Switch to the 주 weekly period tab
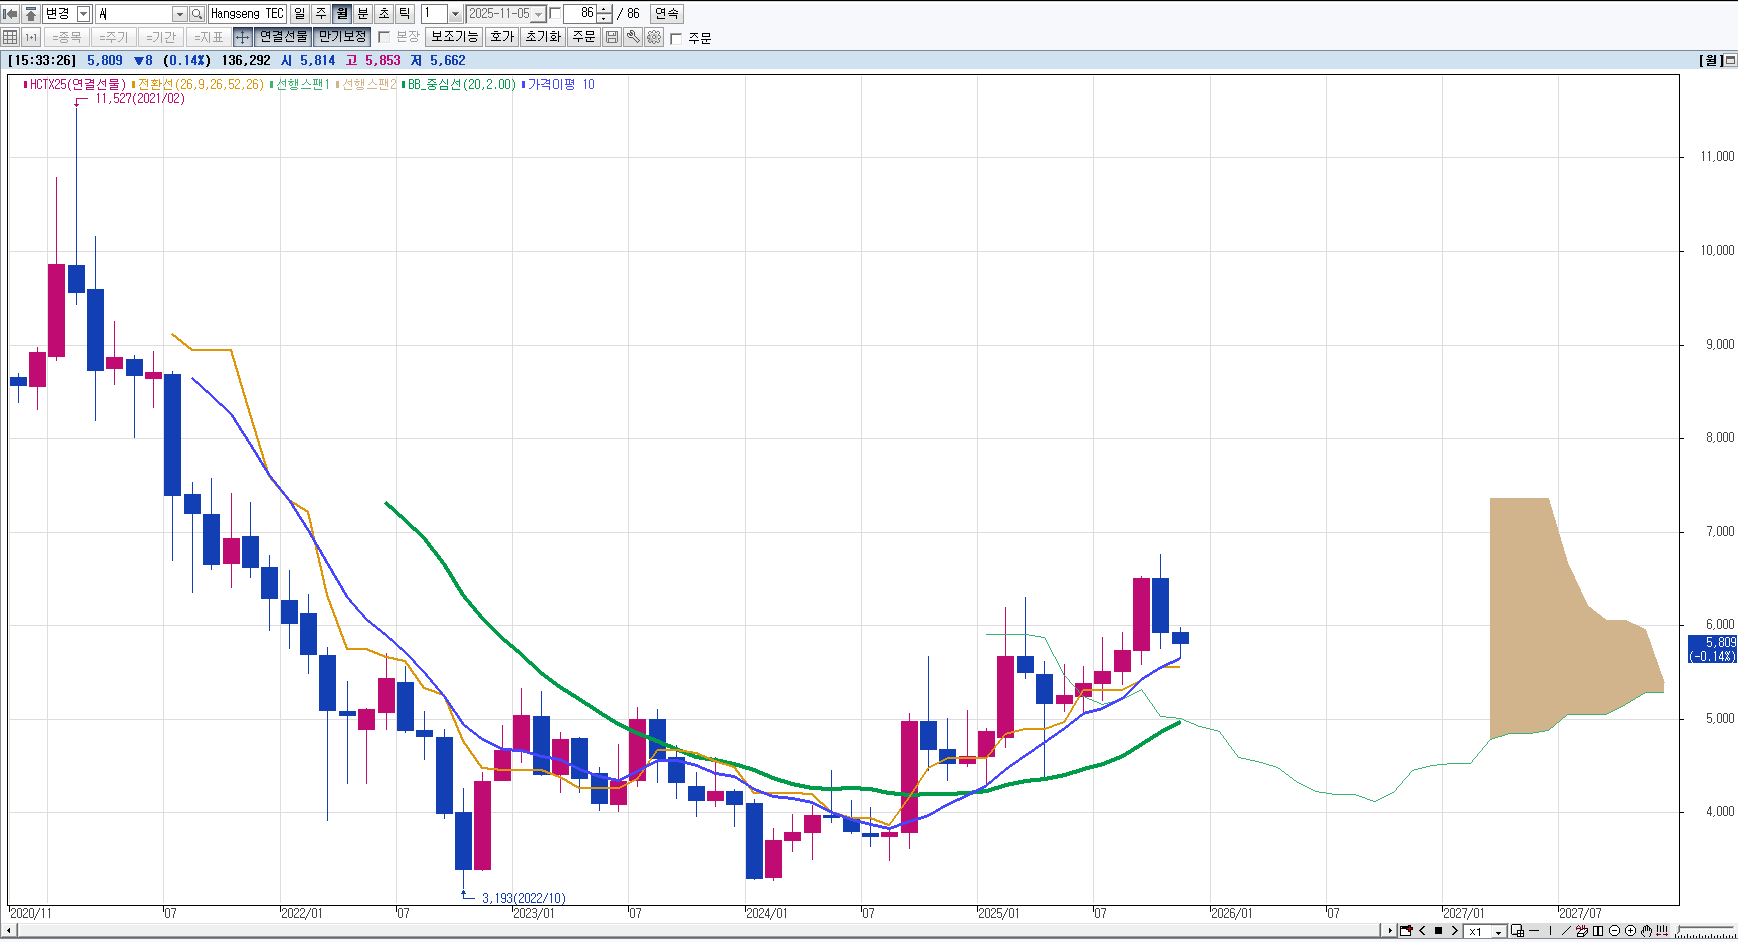Image resolution: width=1738 pixels, height=943 pixels. pos(320,14)
